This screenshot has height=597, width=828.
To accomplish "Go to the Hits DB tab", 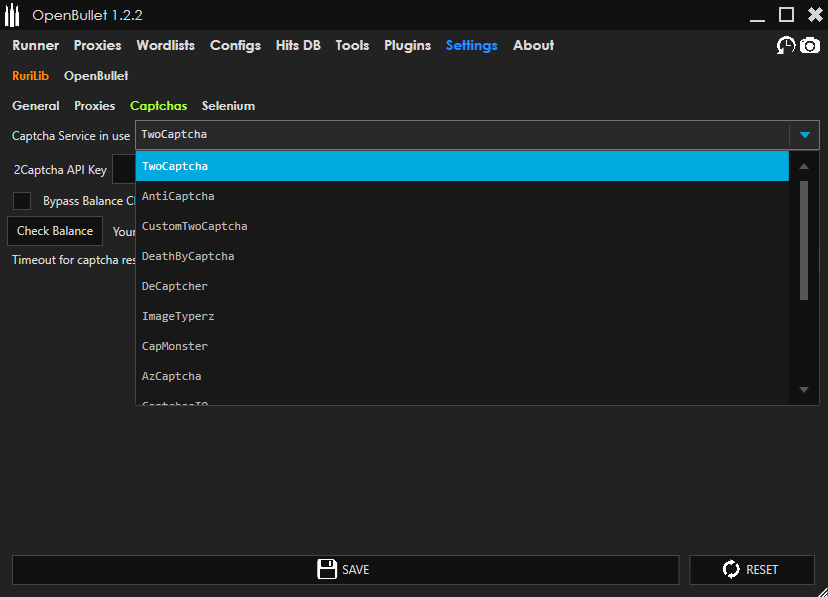I will 298,45.
